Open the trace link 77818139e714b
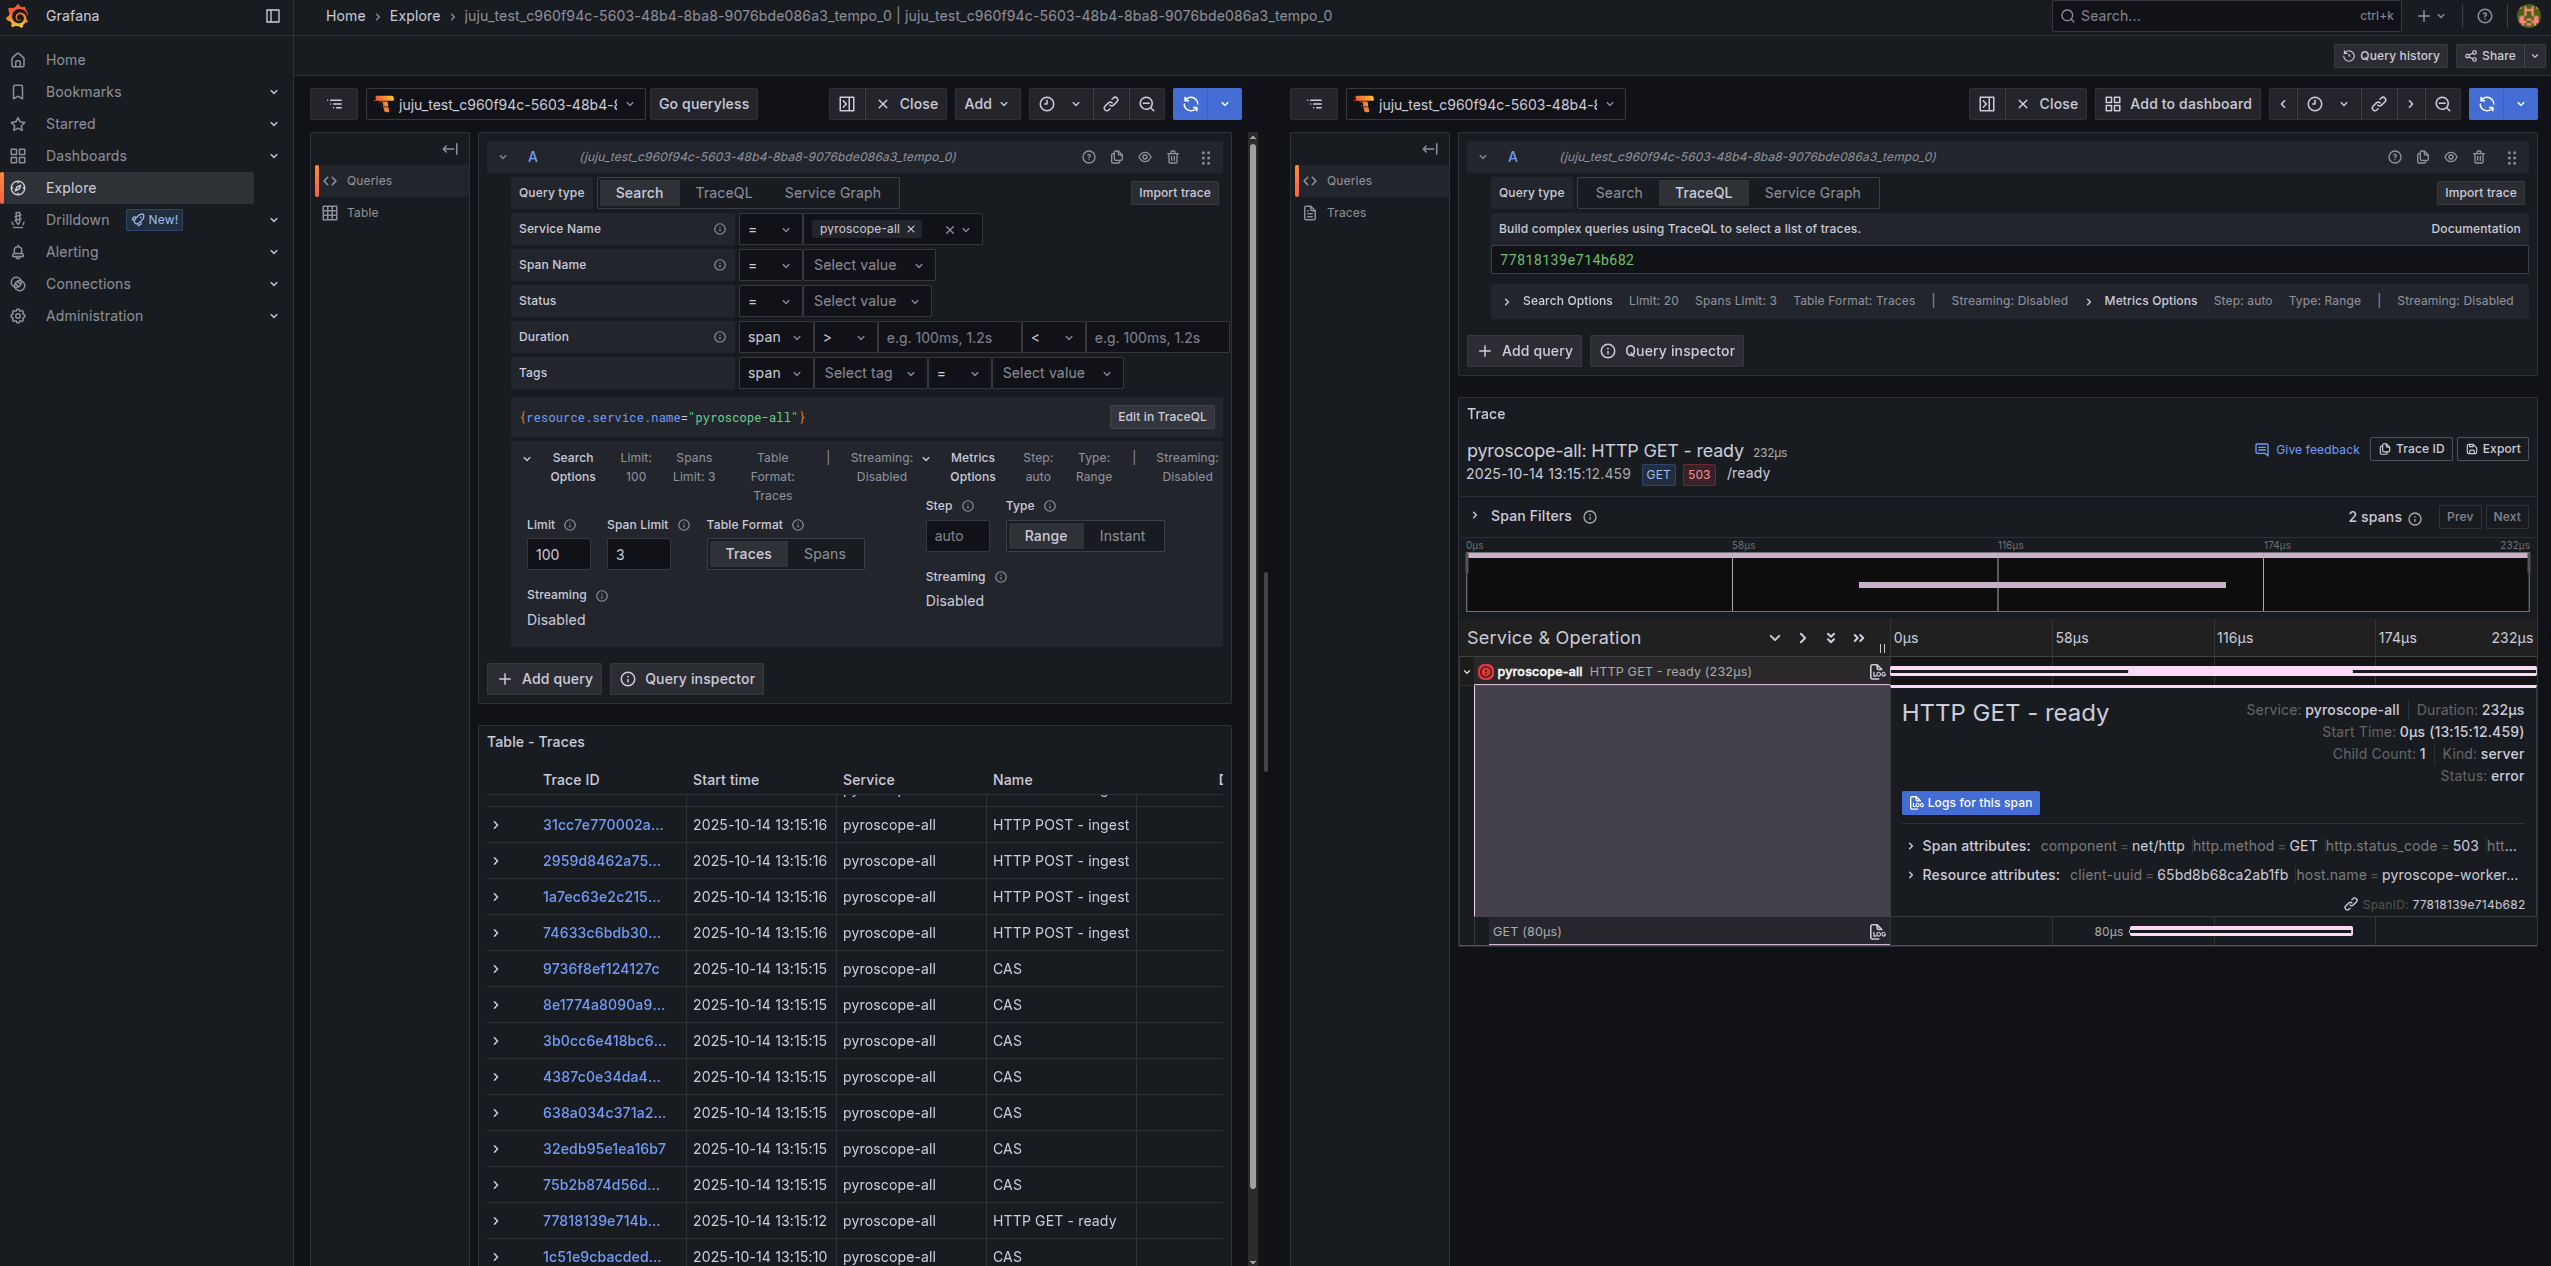Viewport: 2551px width, 1266px height. [x=601, y=1221]
